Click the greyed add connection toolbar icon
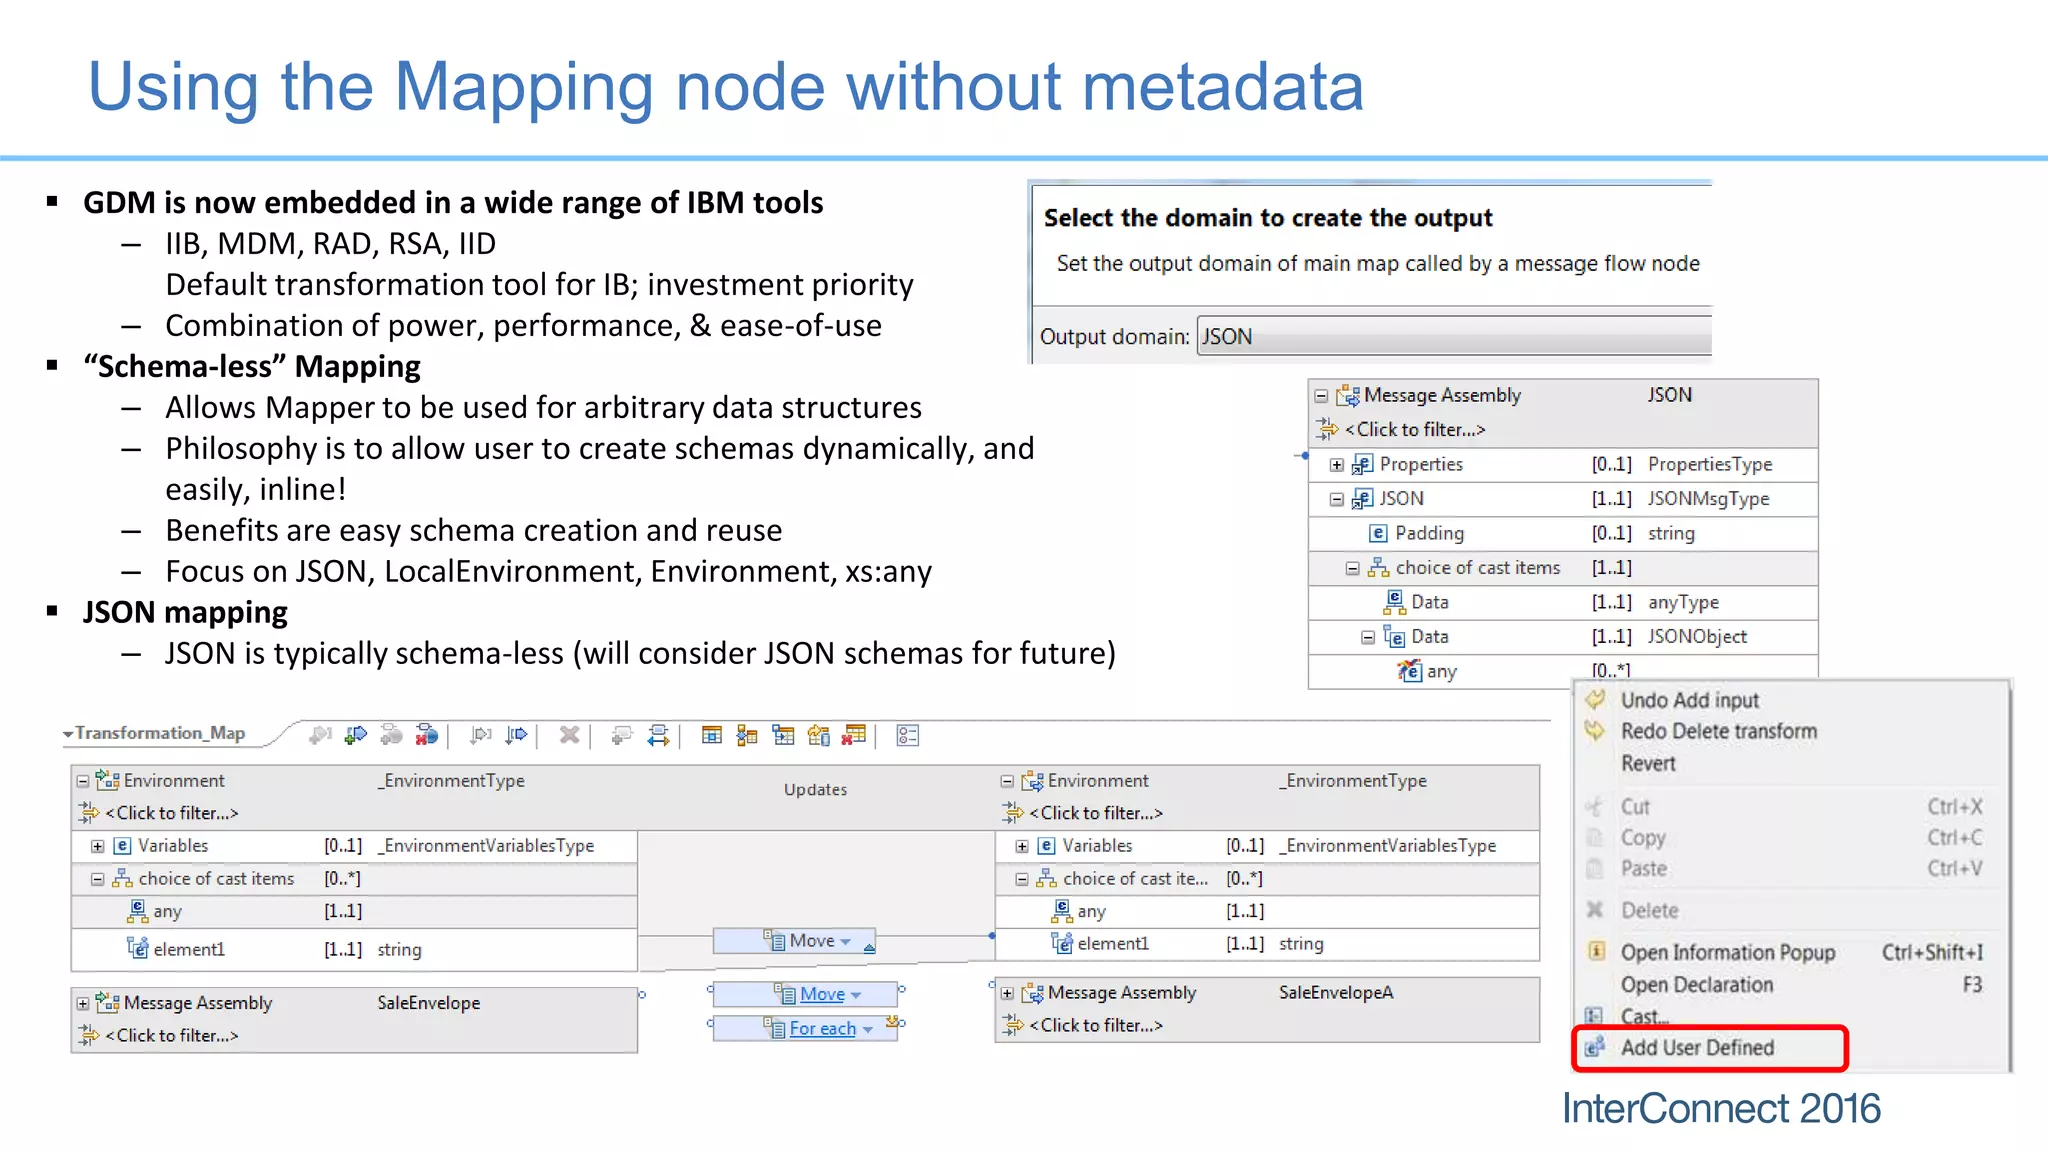 point(391,735)
